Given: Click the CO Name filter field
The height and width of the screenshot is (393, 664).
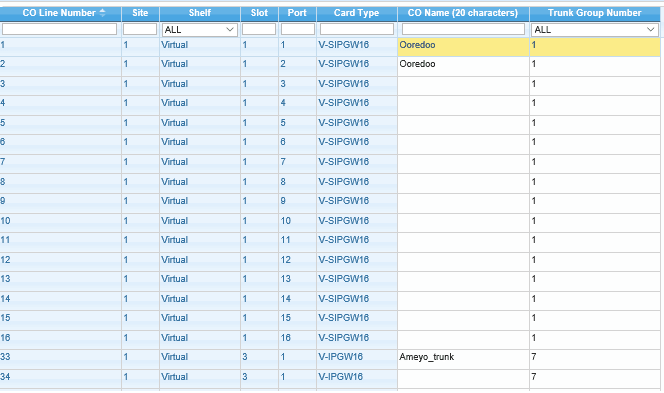Looking at the screenshot, I should click(x=463, y=29).
